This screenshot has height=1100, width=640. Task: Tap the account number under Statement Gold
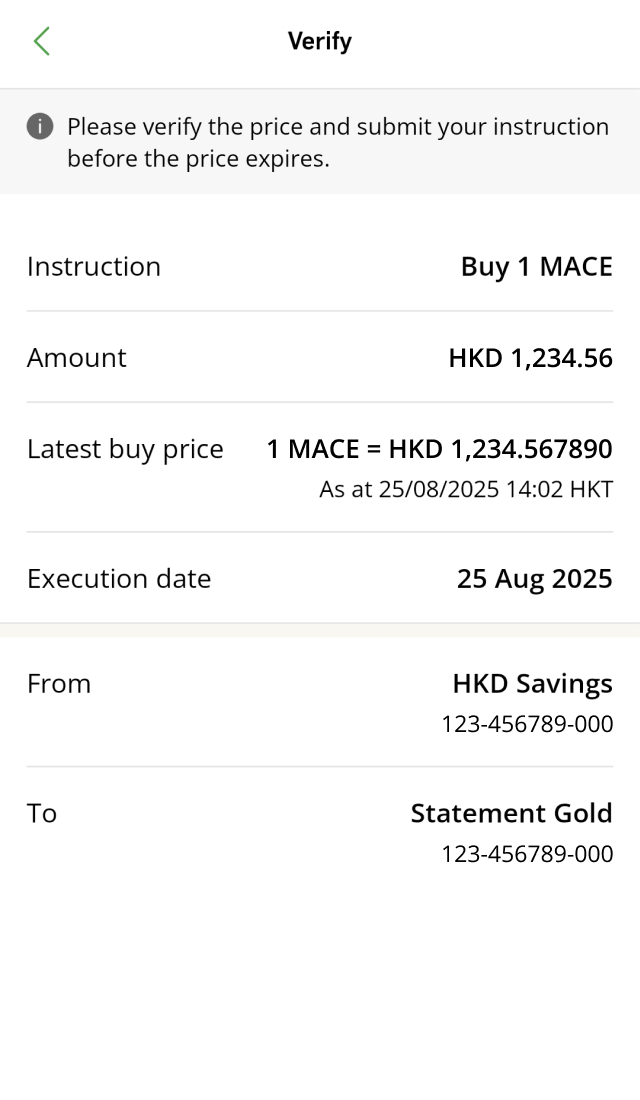527,854
